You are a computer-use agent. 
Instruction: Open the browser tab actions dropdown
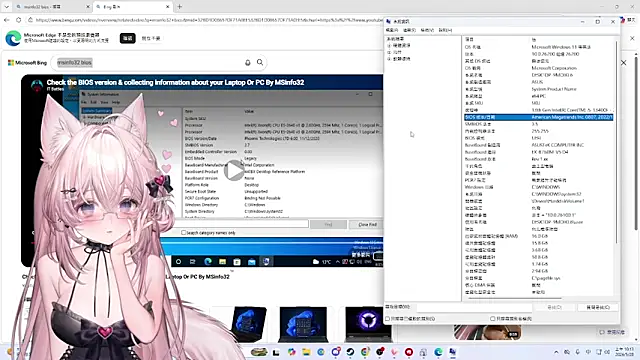click(x=7, y=7)
